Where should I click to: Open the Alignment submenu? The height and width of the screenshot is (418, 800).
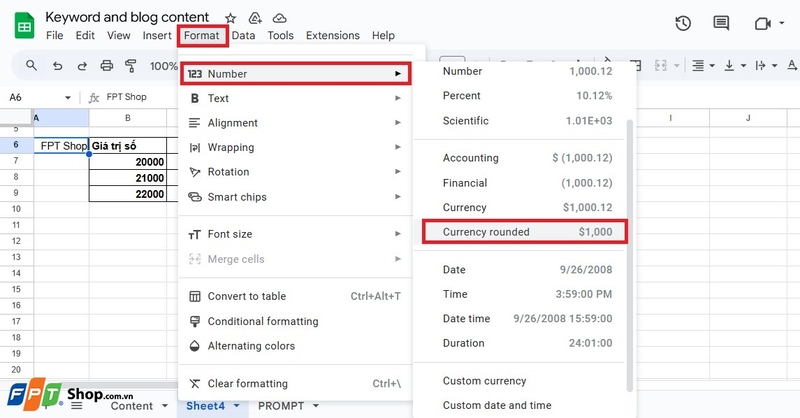295,122
